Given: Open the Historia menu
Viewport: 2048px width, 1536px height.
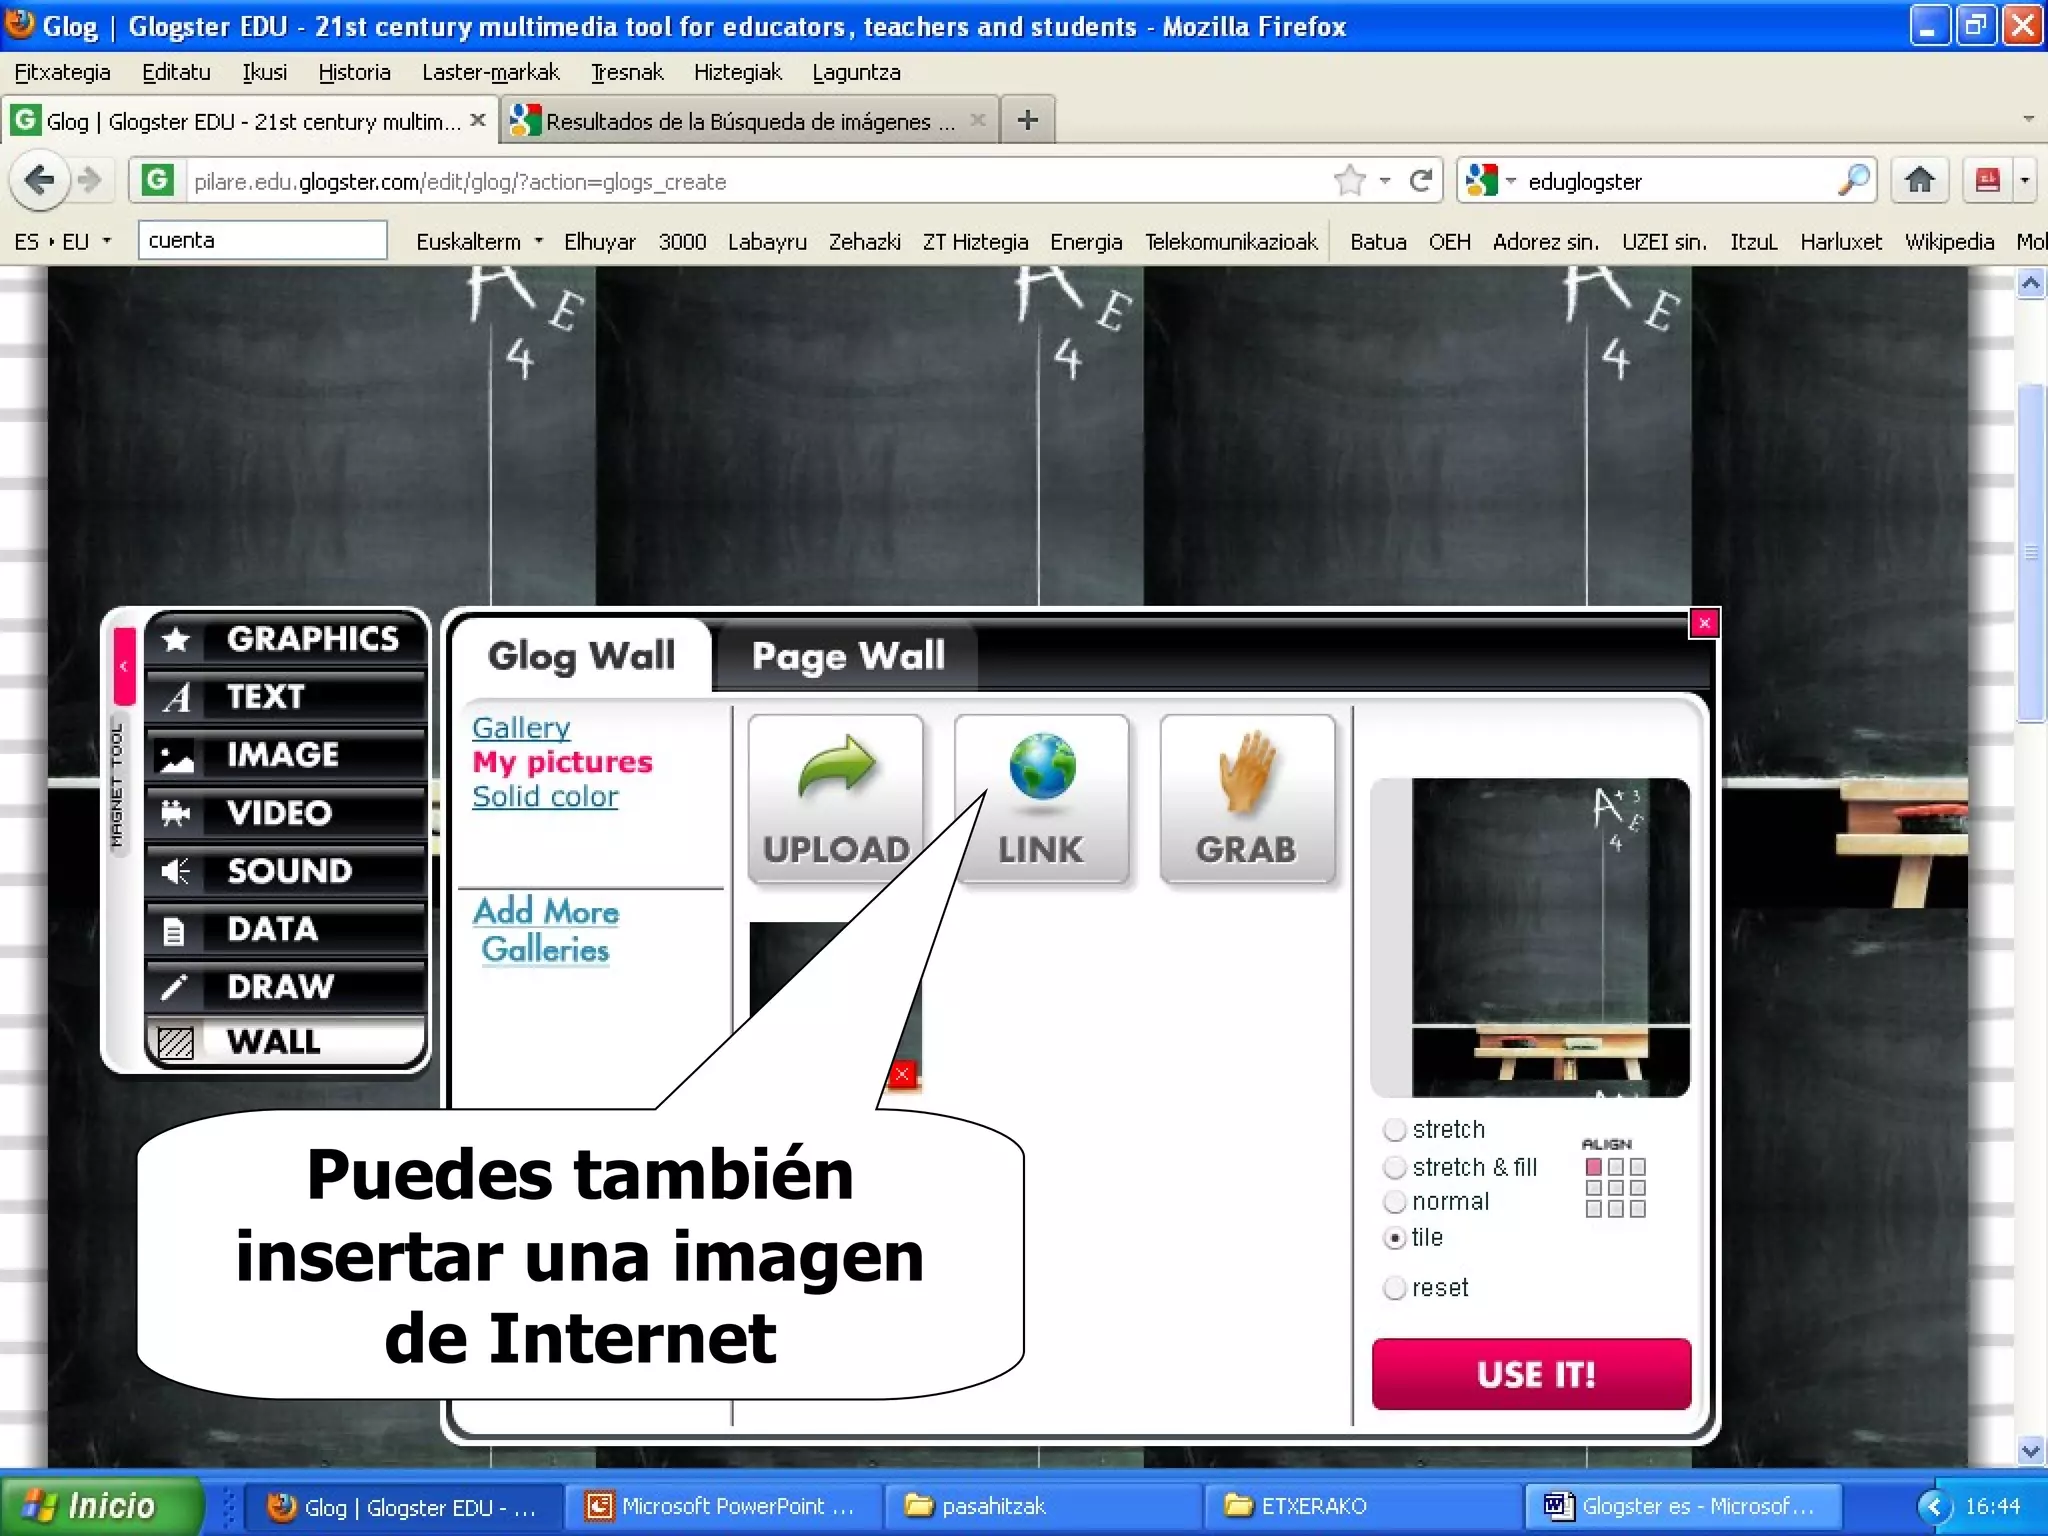Looking at the screenshot, I should click(354, 72).
